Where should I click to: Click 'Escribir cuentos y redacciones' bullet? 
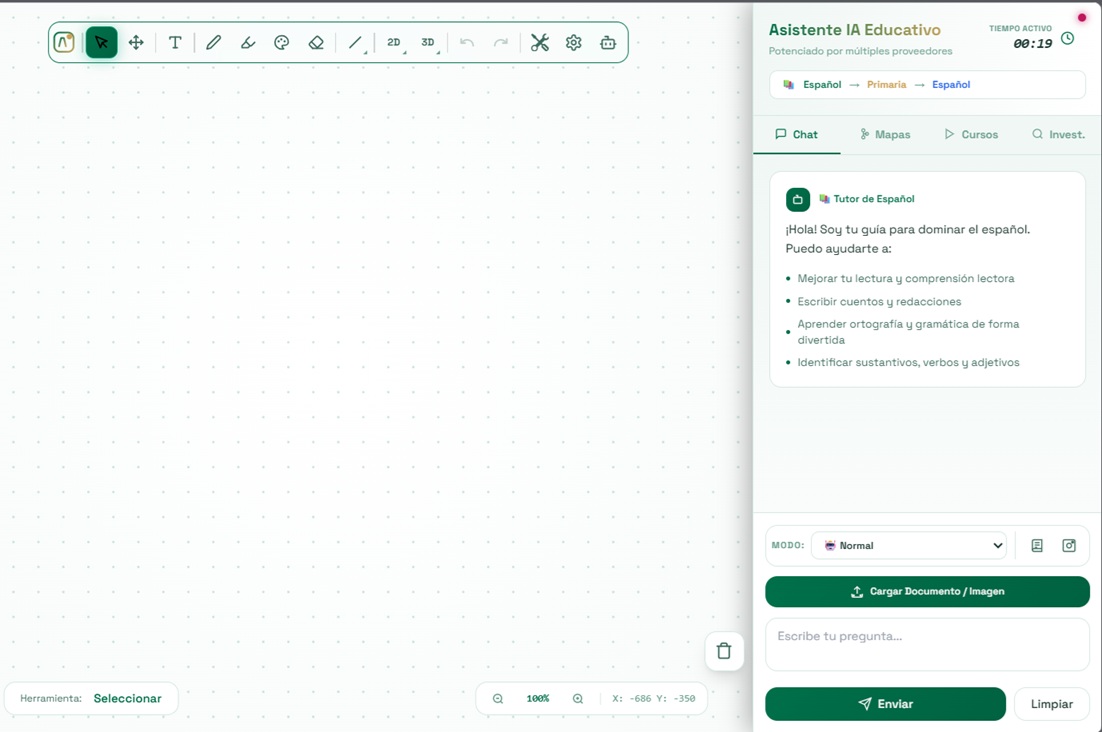879,301
